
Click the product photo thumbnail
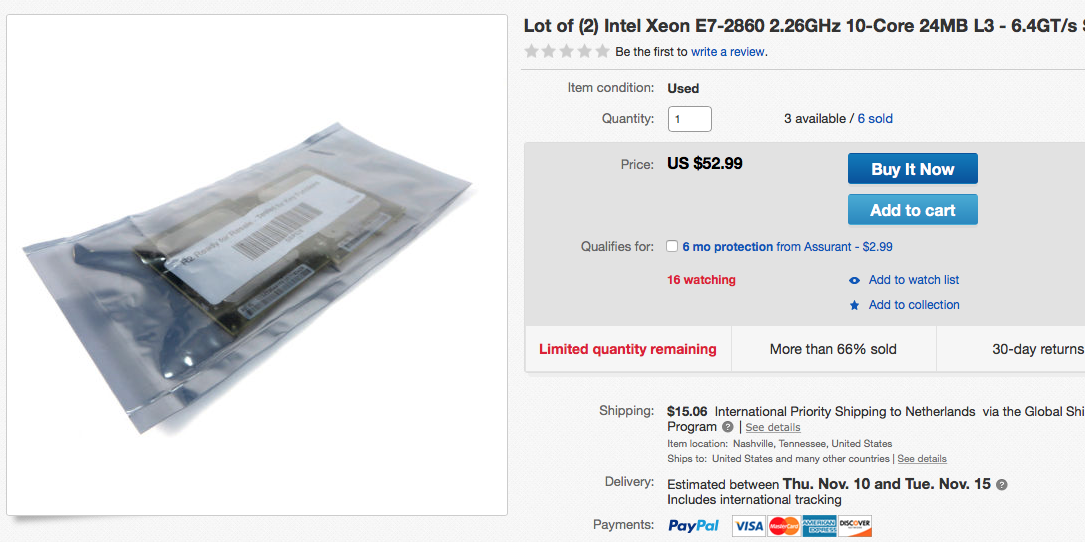(257, 265)
